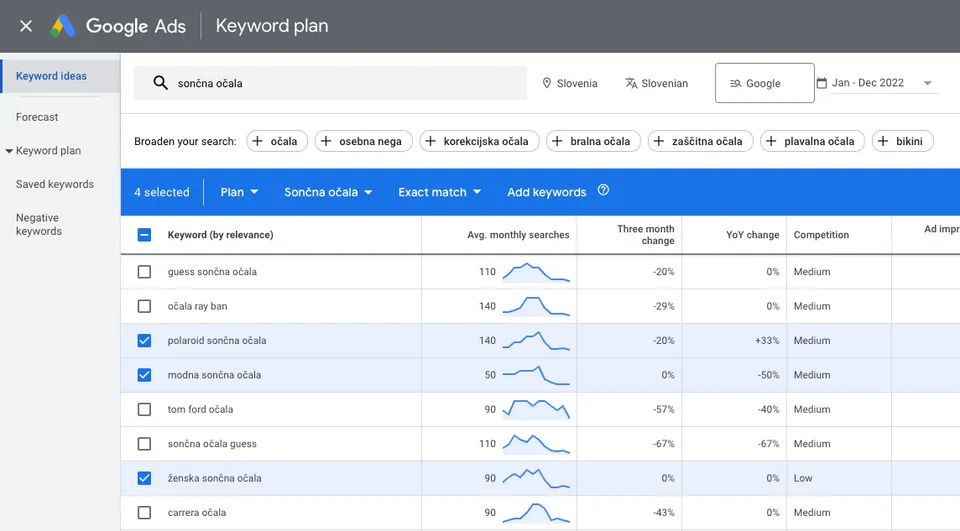Uncheck the ženska sončna očala row
The width and height of the screenshot is (960, 531).
point(144,478)
